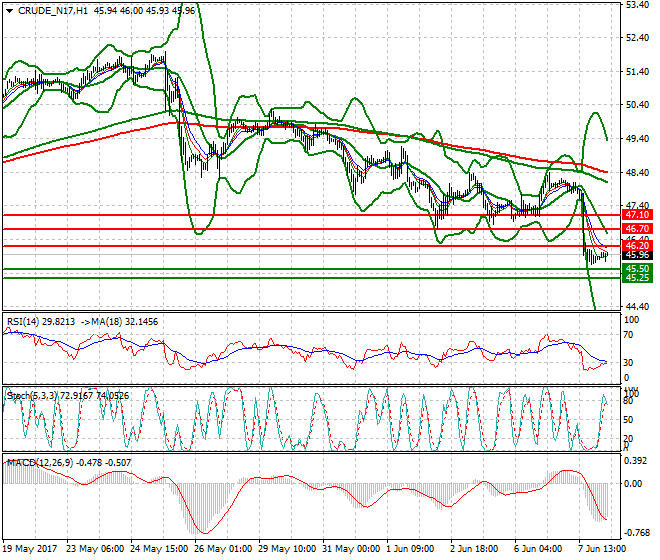Click the green 45.25 support level label

pyautogui.click(x=637, y=278)
